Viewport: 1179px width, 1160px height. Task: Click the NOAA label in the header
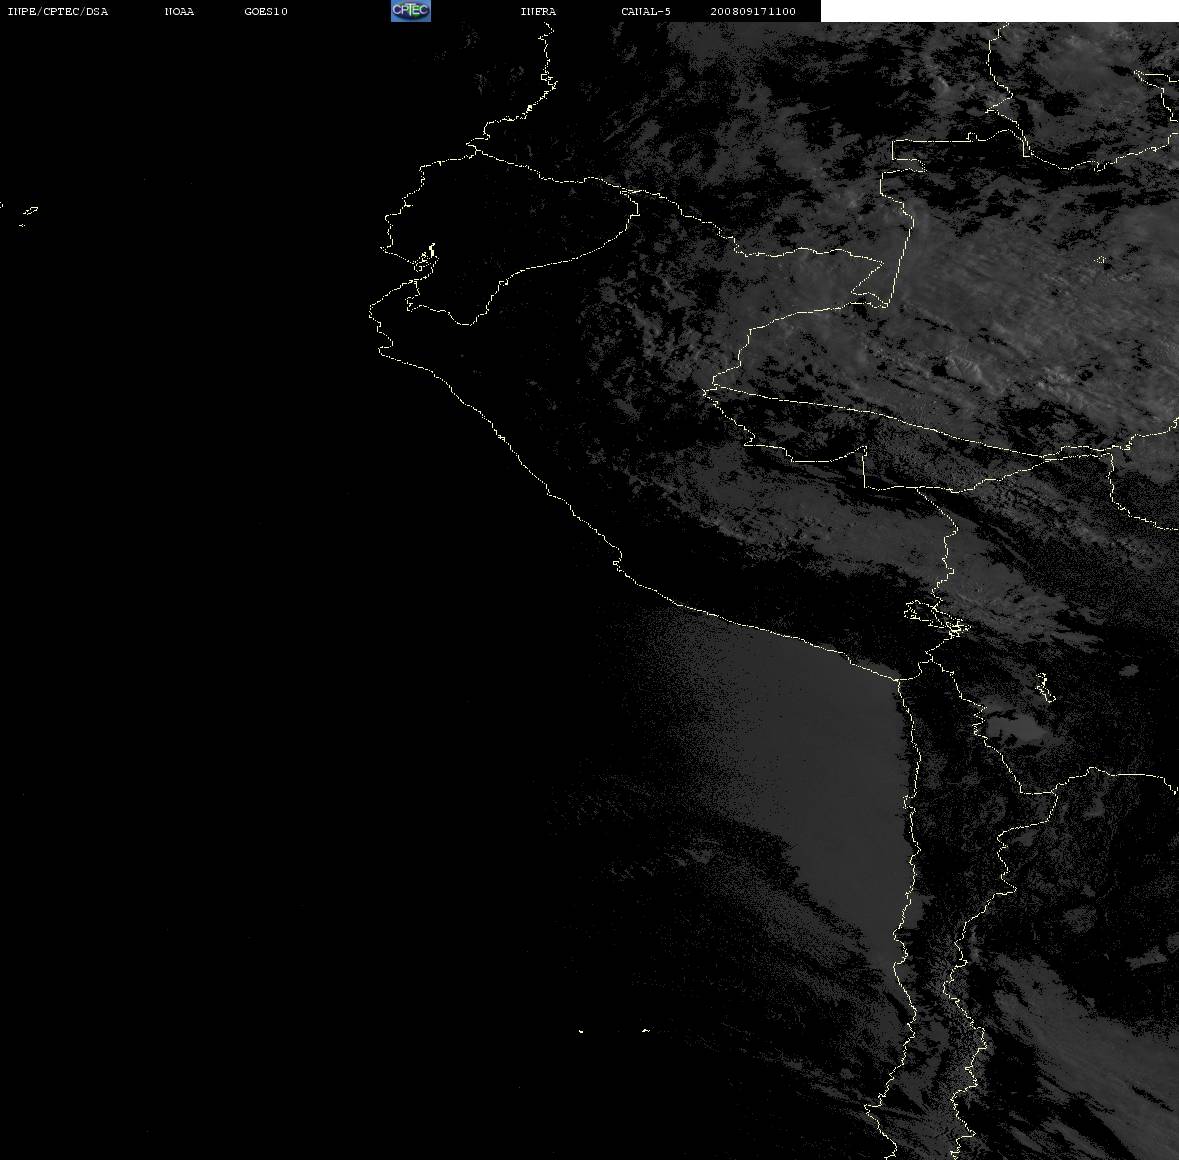179,11
